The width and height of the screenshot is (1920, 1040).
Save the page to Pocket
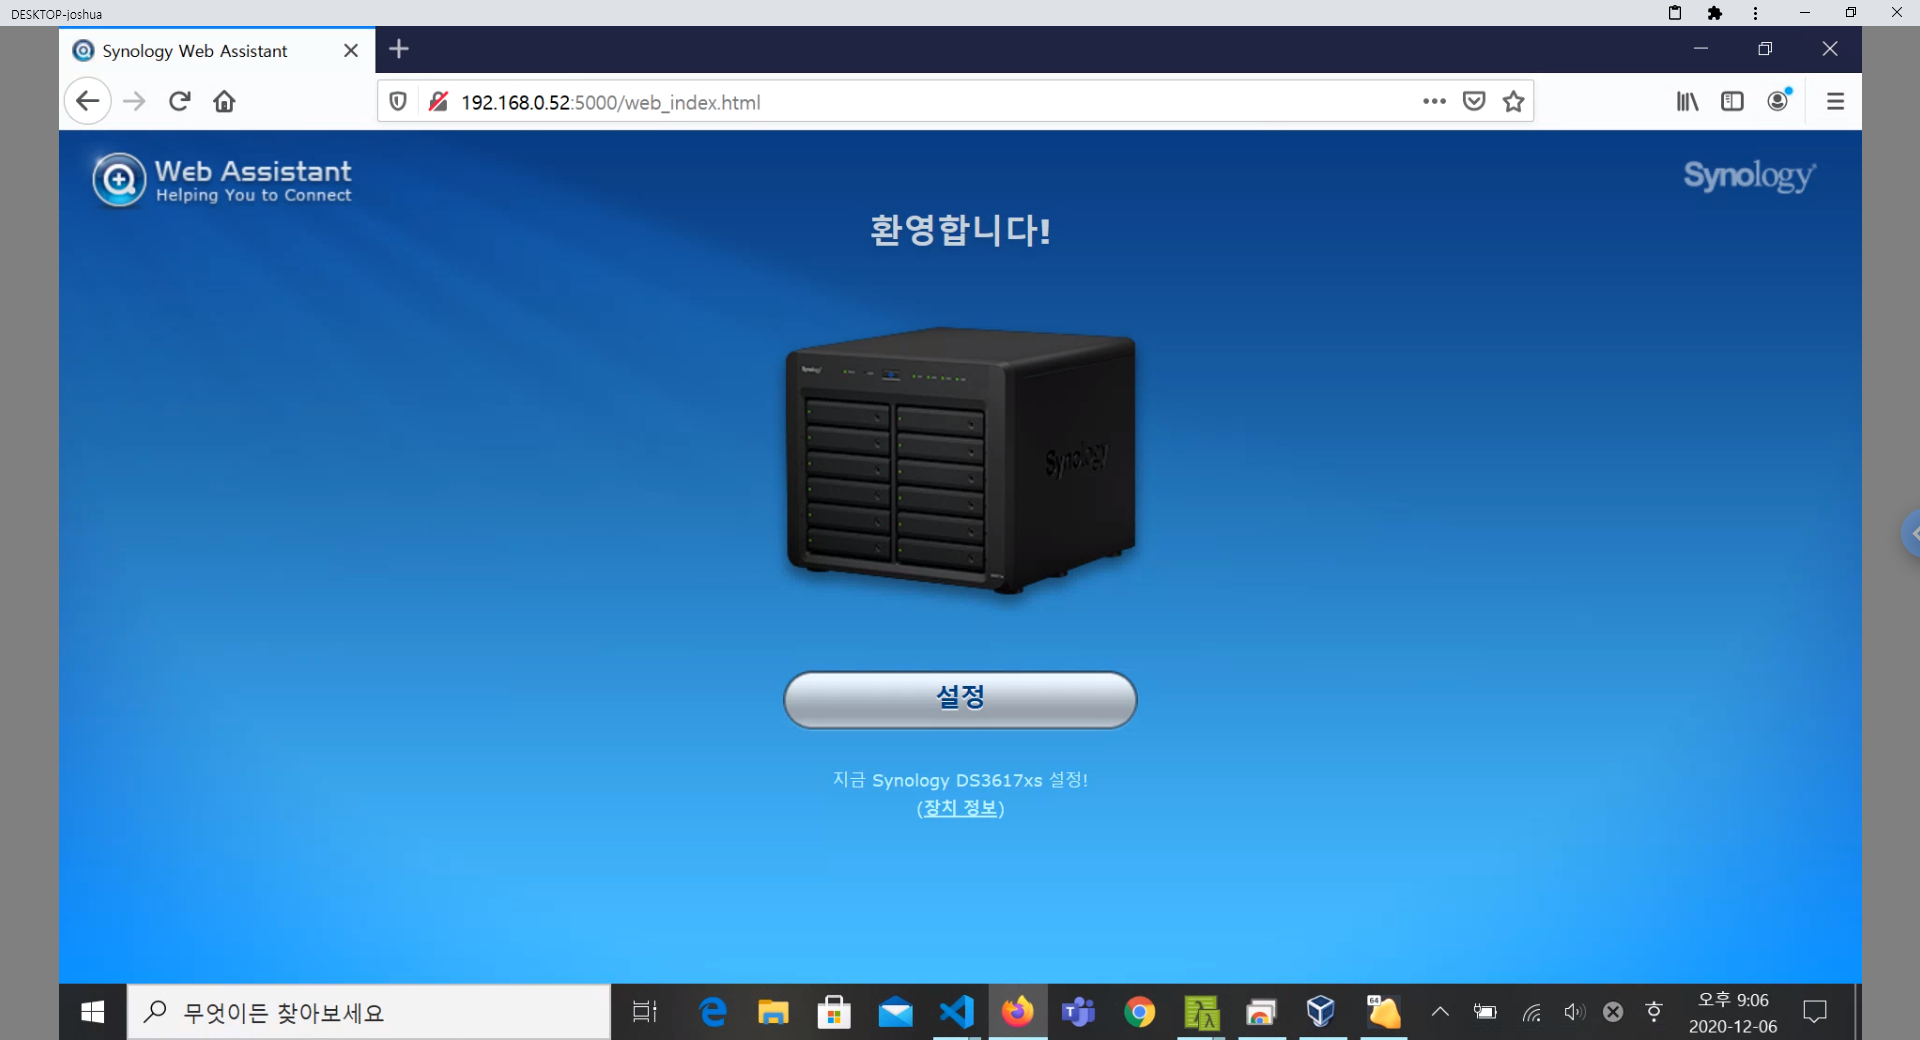[1474, 101]
